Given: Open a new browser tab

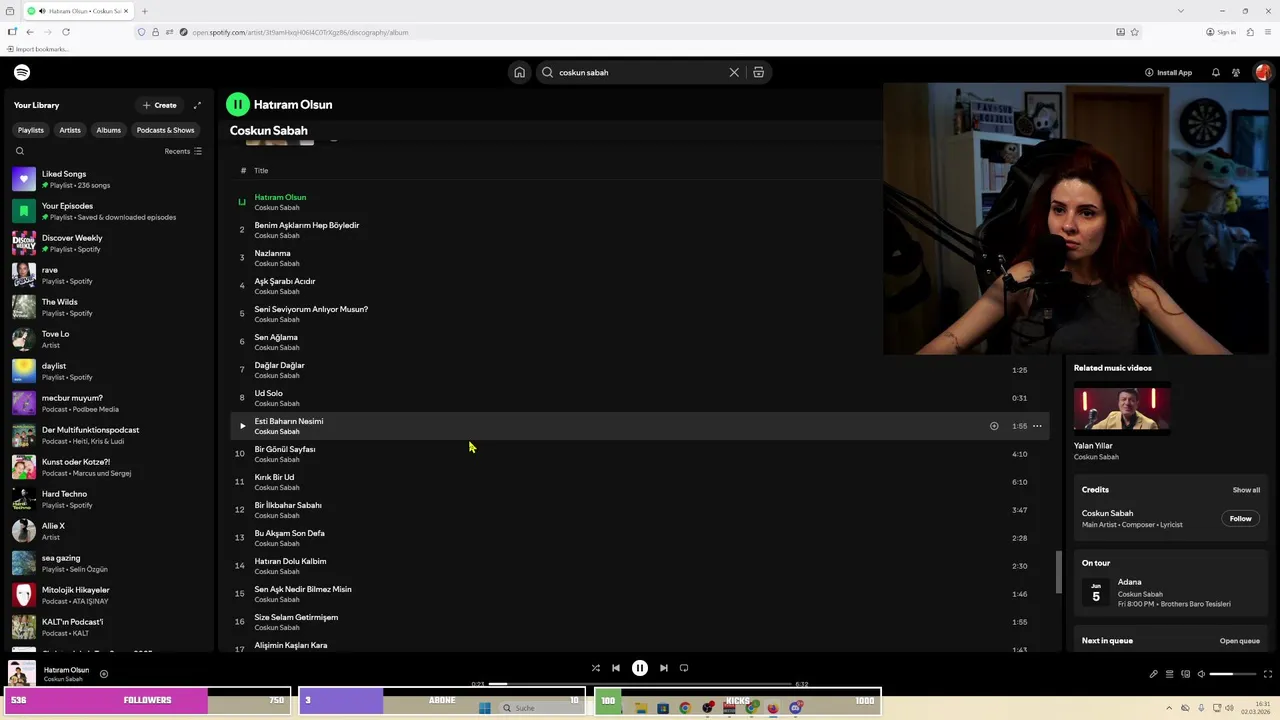Looking at the screenshot, I should tap(144, 11).
